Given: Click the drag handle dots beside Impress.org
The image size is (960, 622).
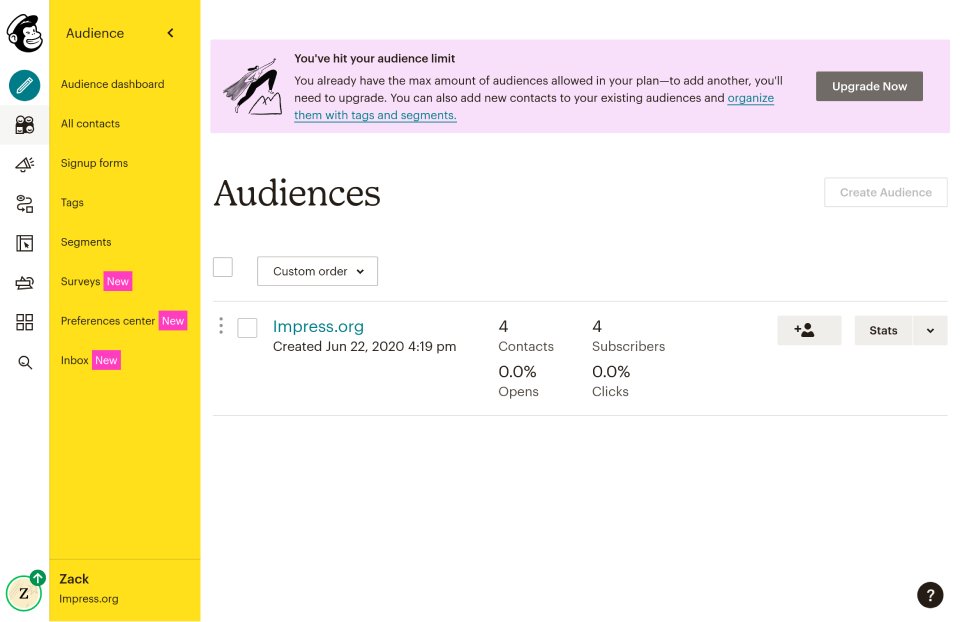Looking at the screenshot, I should [x=221, y=326].
